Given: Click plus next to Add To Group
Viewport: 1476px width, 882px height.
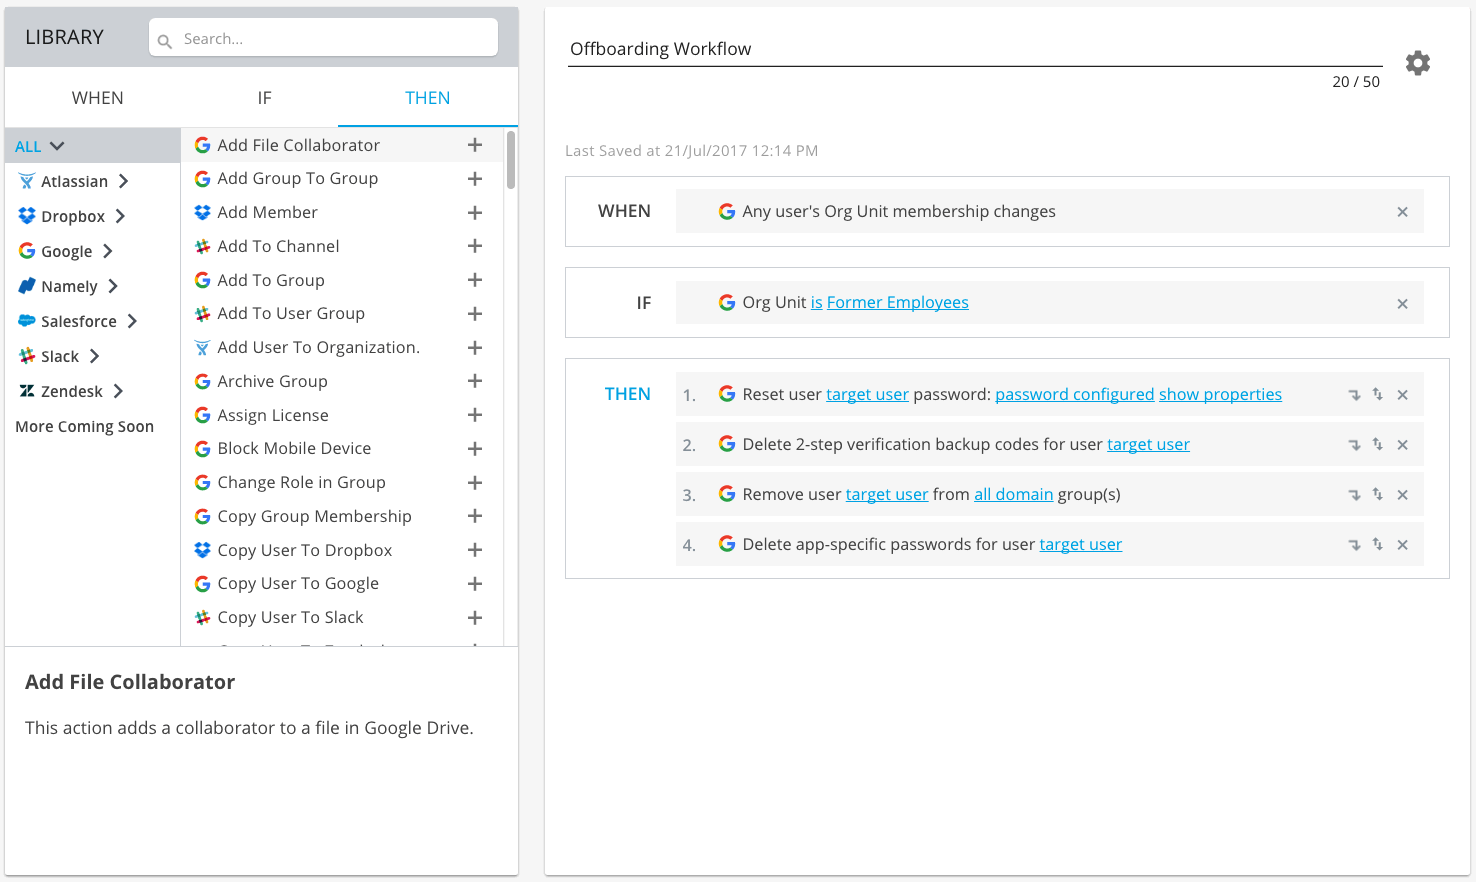Looking at the screenshot, I should tap(475, 280).
